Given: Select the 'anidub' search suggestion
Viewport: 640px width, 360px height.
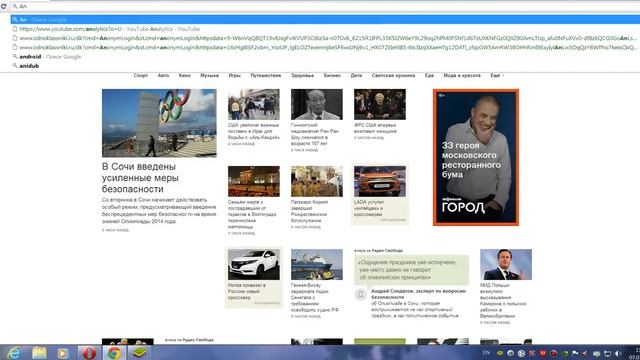Looking at the screenshot, I should (x=325, y=65).
